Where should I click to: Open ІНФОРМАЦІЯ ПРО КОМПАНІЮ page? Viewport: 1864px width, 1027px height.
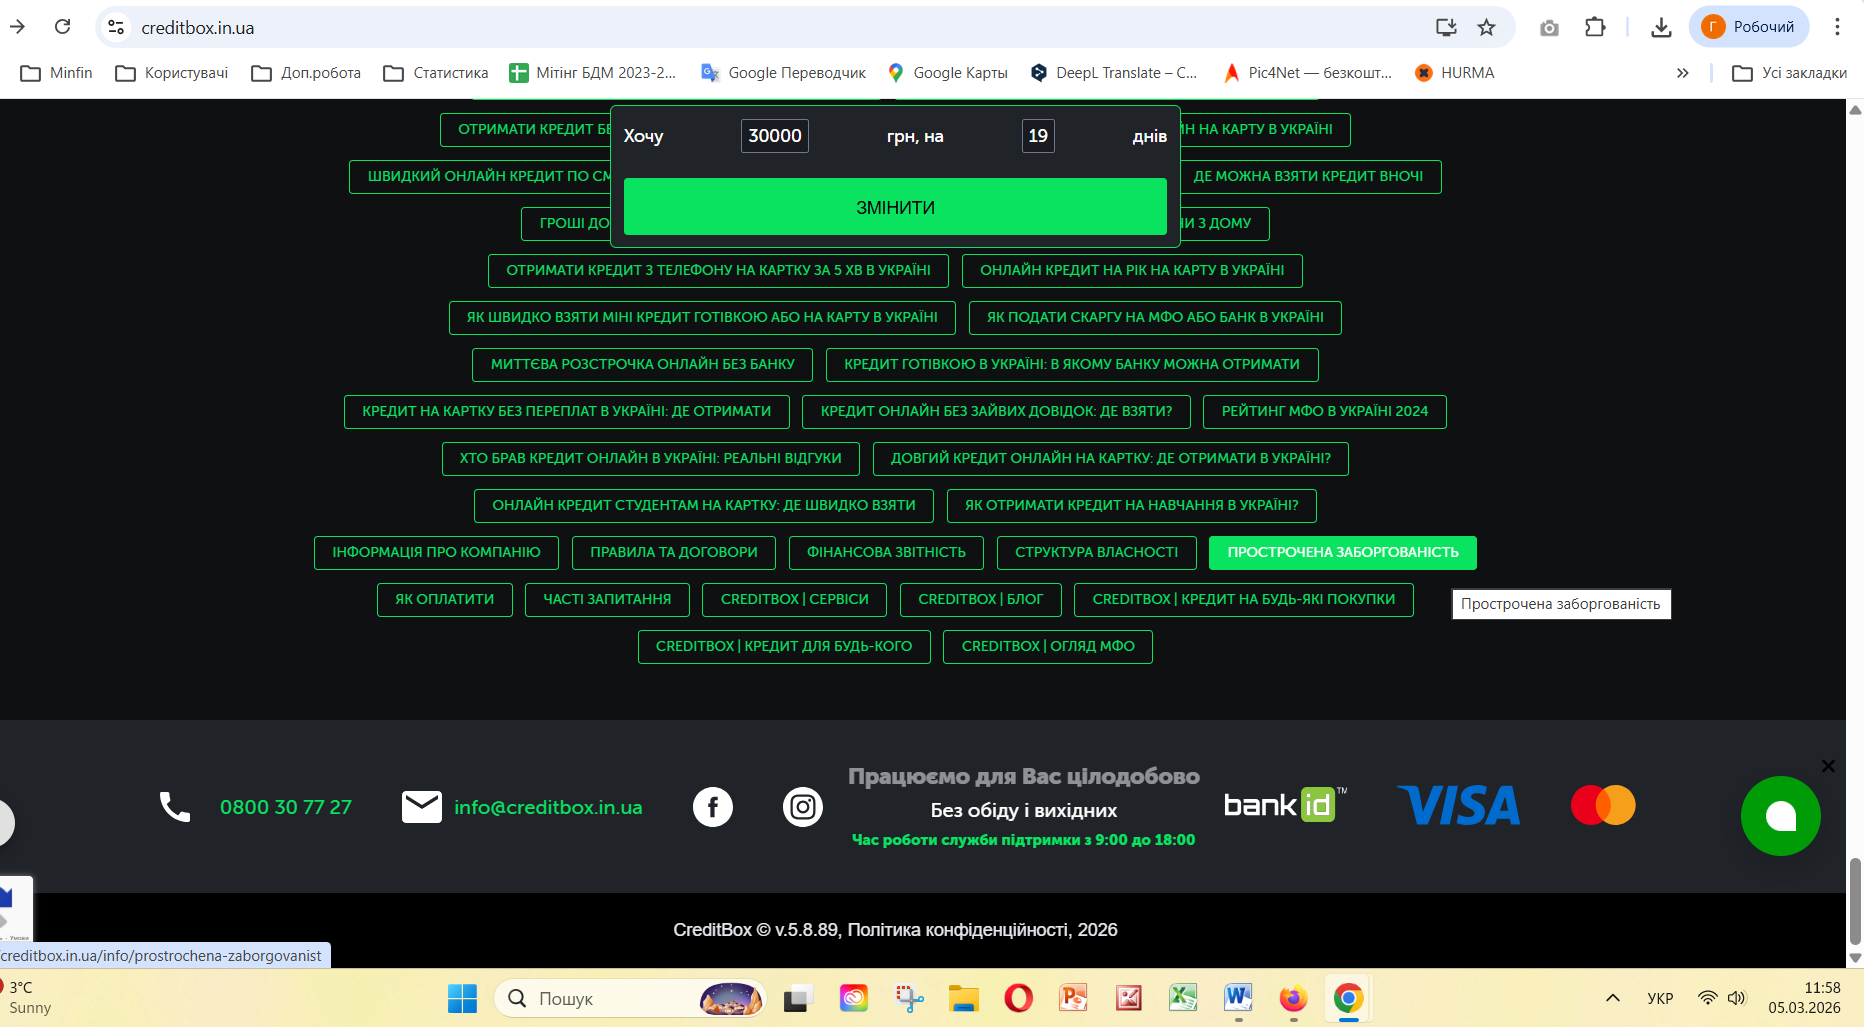pos(436,552)
